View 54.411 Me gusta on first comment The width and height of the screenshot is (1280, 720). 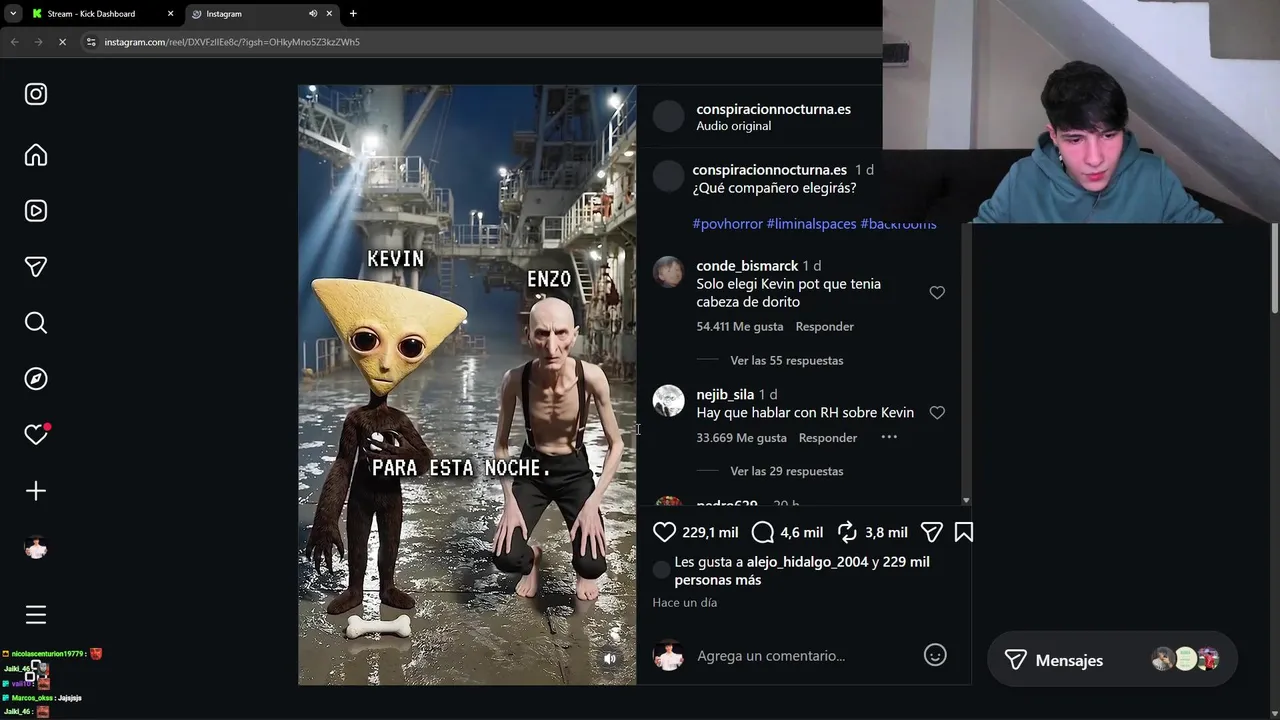(740, 327)
